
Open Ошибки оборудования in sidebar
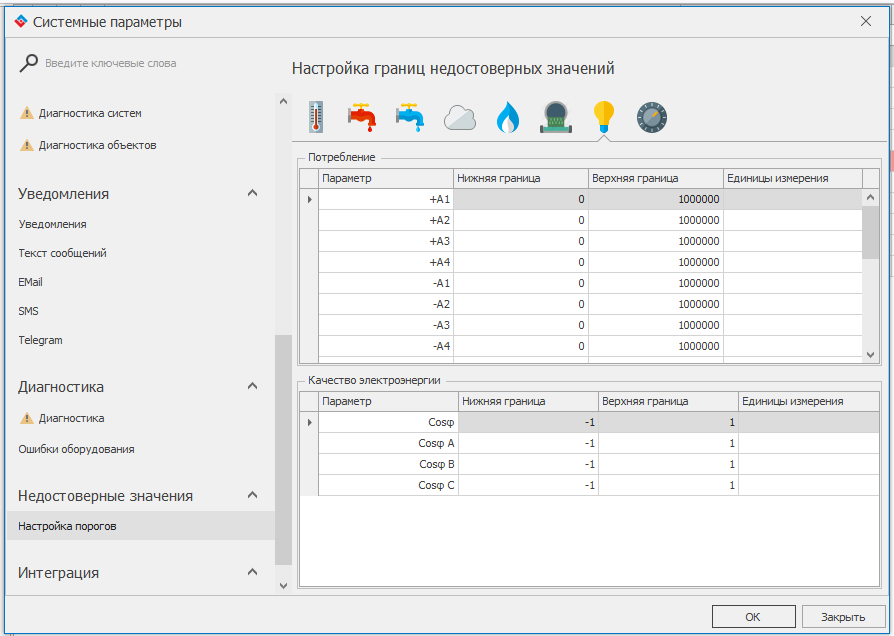click(x=76, y=449)
